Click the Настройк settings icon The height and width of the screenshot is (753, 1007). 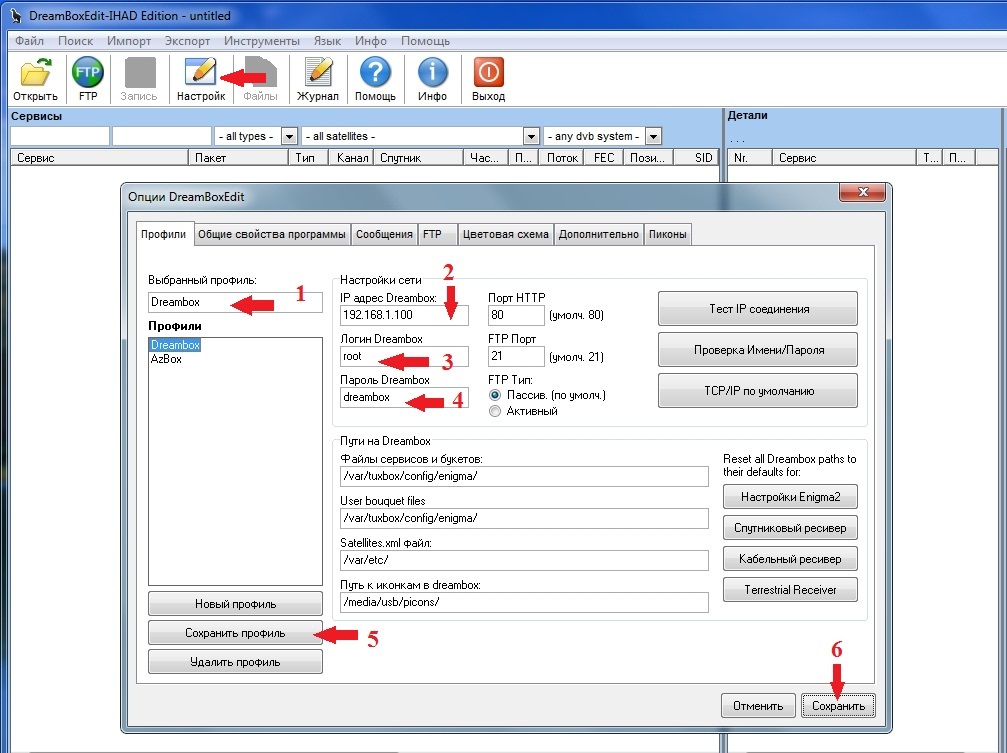click(x=200, y=71)
